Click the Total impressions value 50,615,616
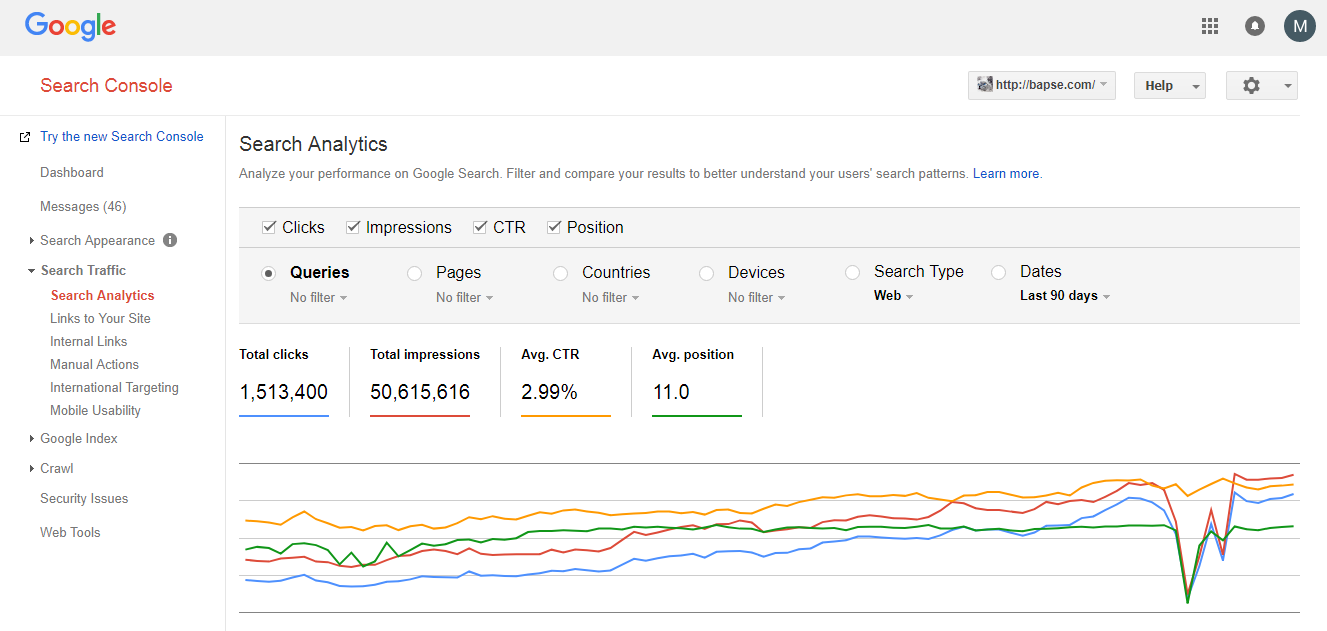 click(420, 392)
